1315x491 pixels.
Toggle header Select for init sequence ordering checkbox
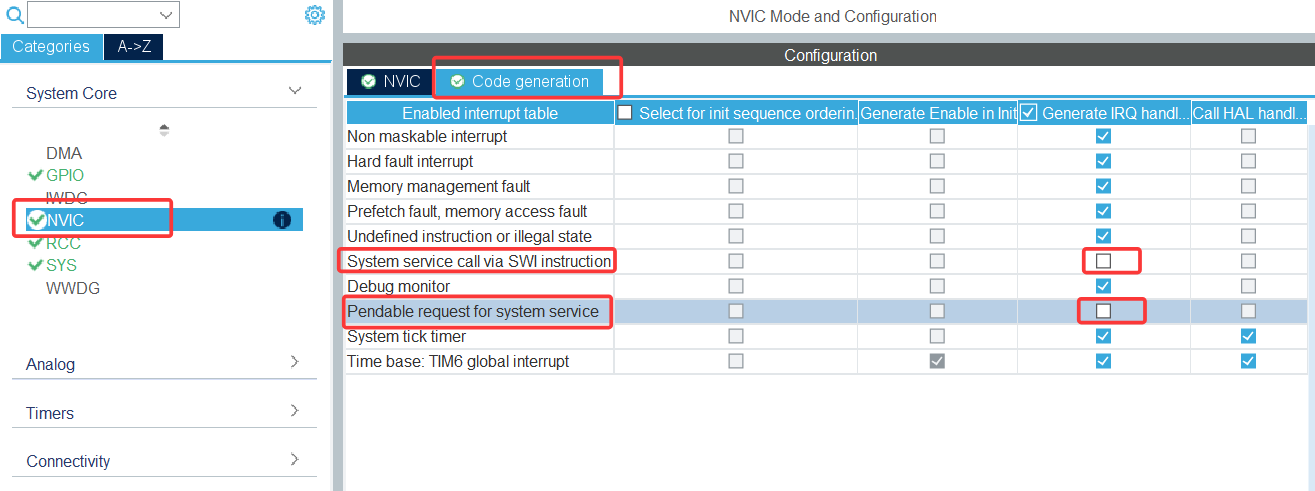tap(625, 113)
